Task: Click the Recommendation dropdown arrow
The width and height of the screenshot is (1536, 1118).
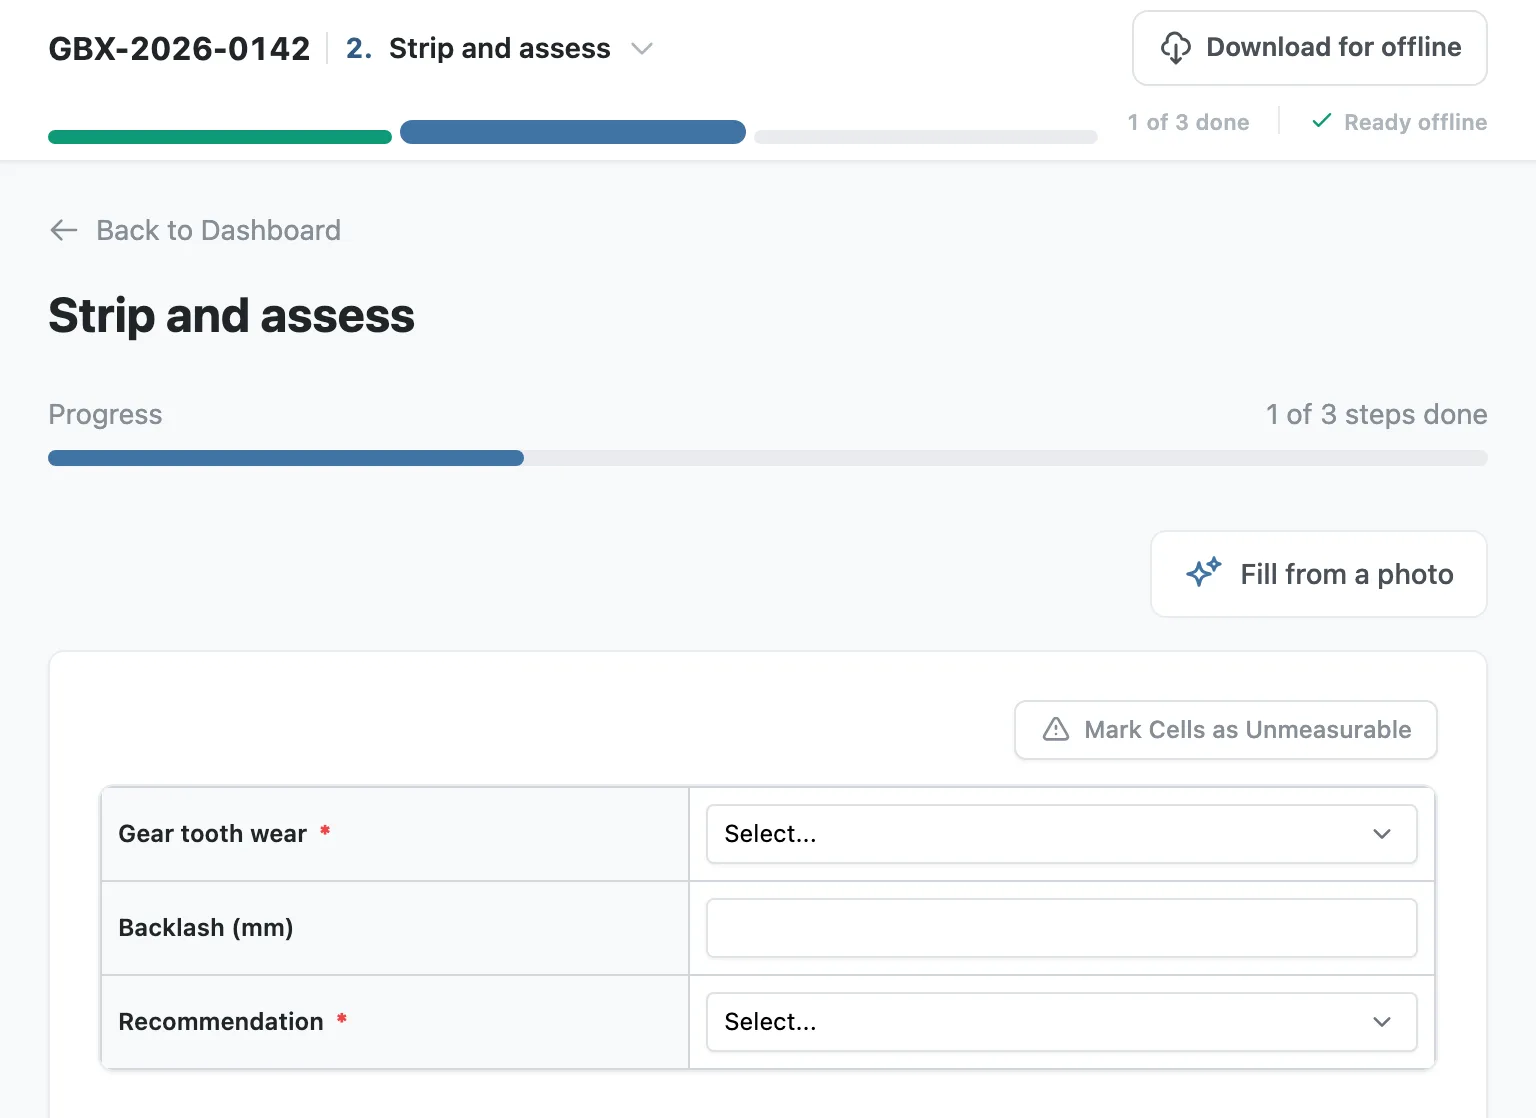Action: 1382,1022
